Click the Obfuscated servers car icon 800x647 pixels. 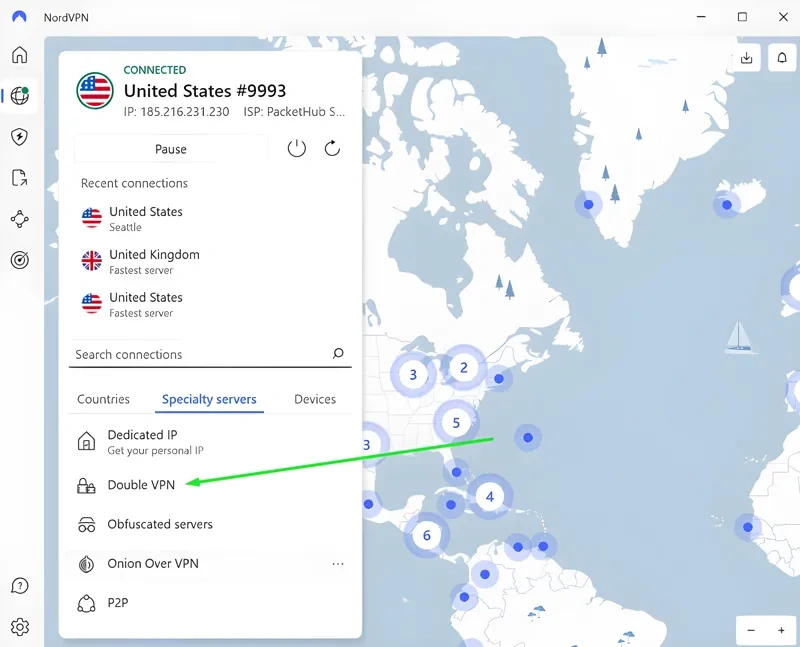click(86, 525)
